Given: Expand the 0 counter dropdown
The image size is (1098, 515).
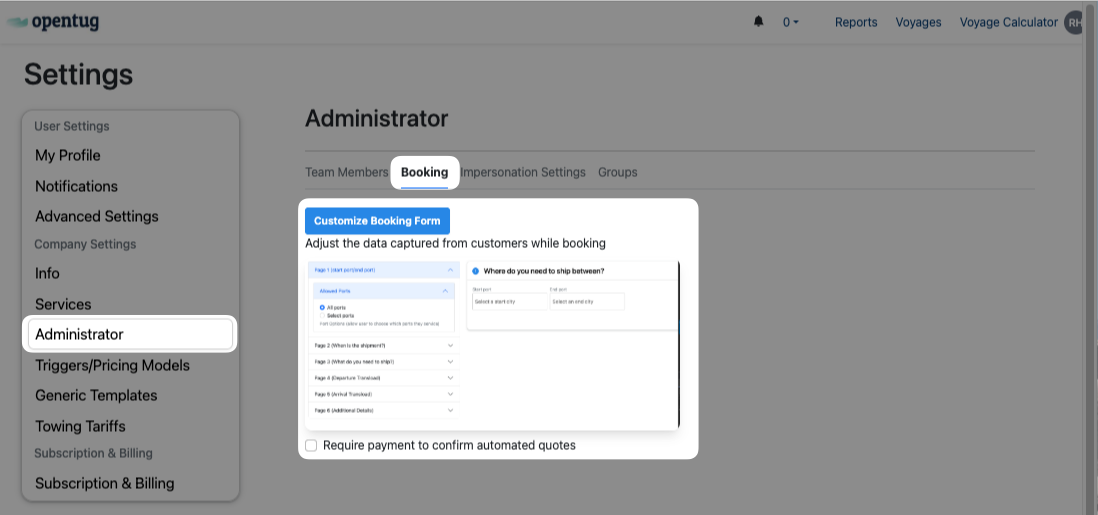Looking at the screenshot, I should pos(791,22).
